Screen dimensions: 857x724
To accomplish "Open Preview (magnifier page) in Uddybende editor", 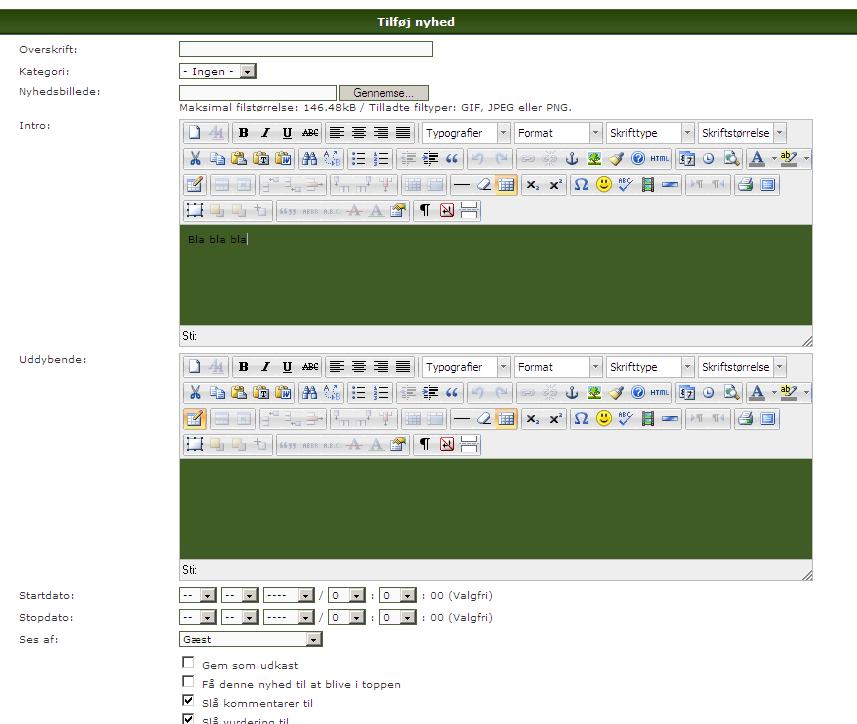I will tap(731, 392).
